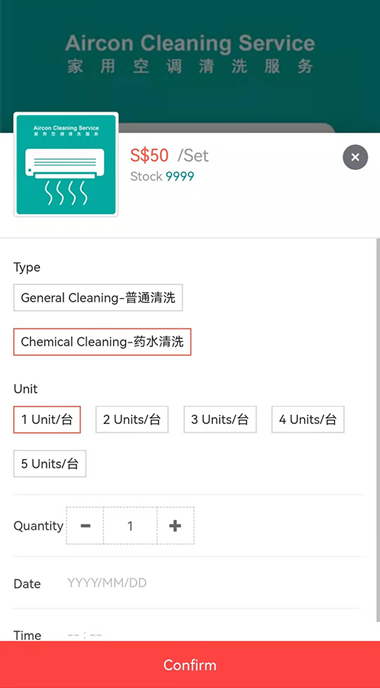The image size is (380, 688).
Task: Click the quantity number field
Action: [x=130, y=526]
